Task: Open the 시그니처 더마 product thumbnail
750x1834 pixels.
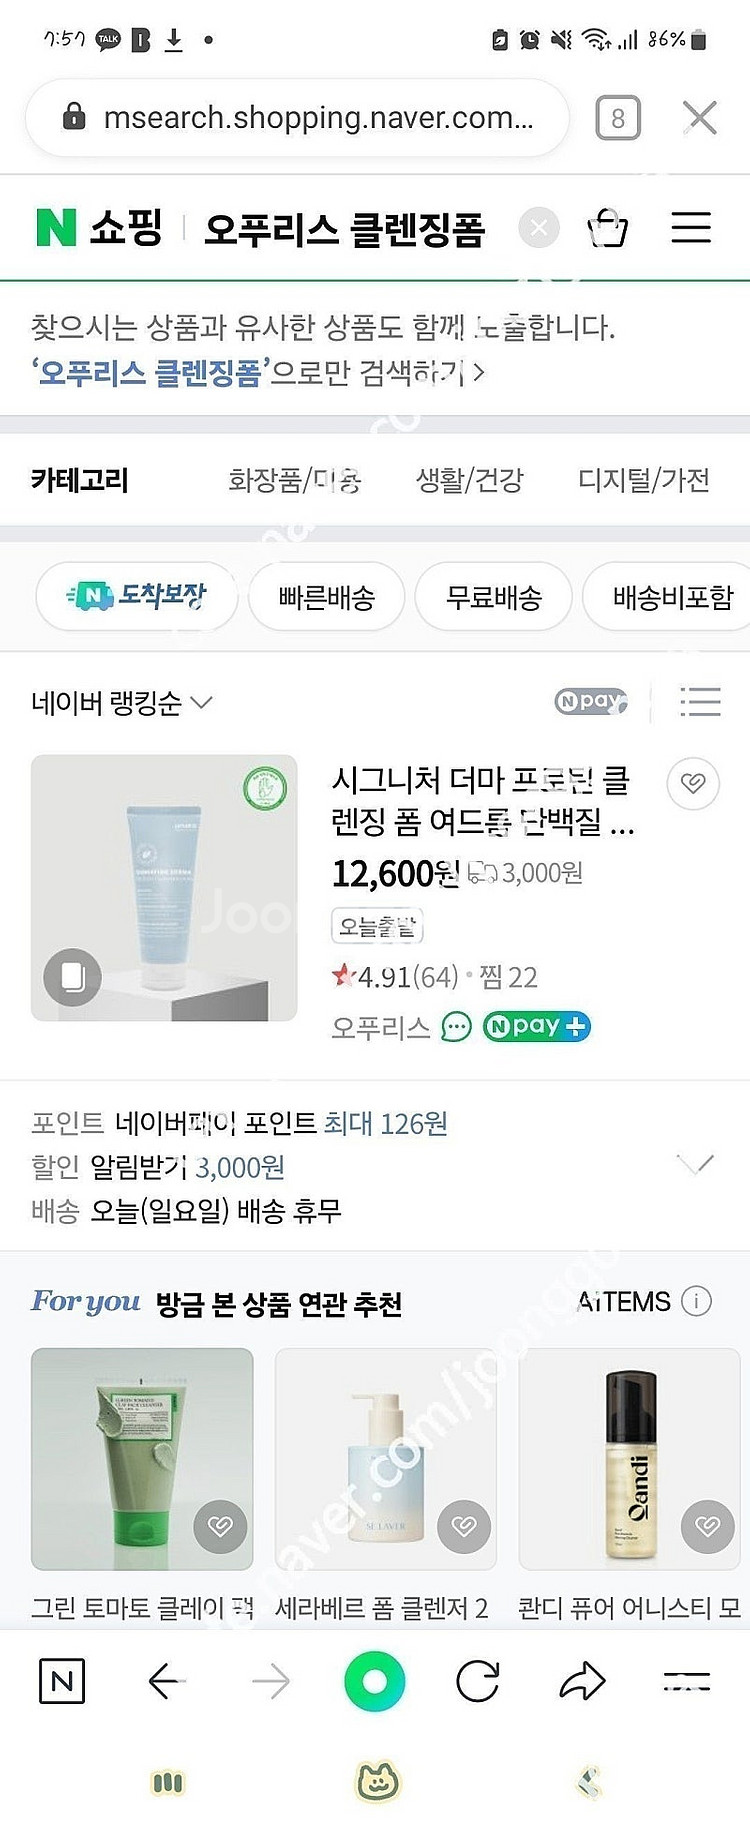Action: [164, 888]
